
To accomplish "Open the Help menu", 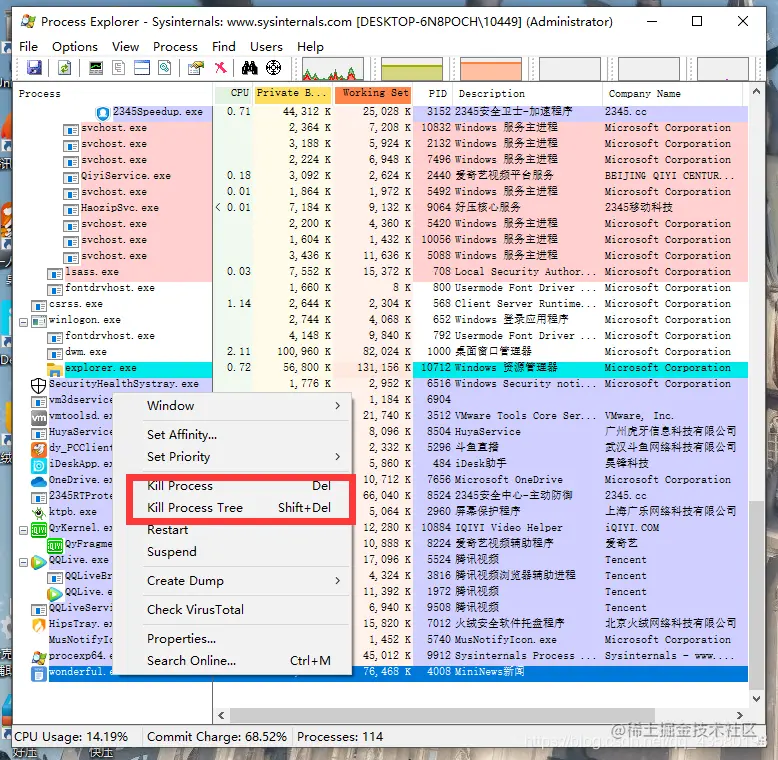I will tap(310, 47).
